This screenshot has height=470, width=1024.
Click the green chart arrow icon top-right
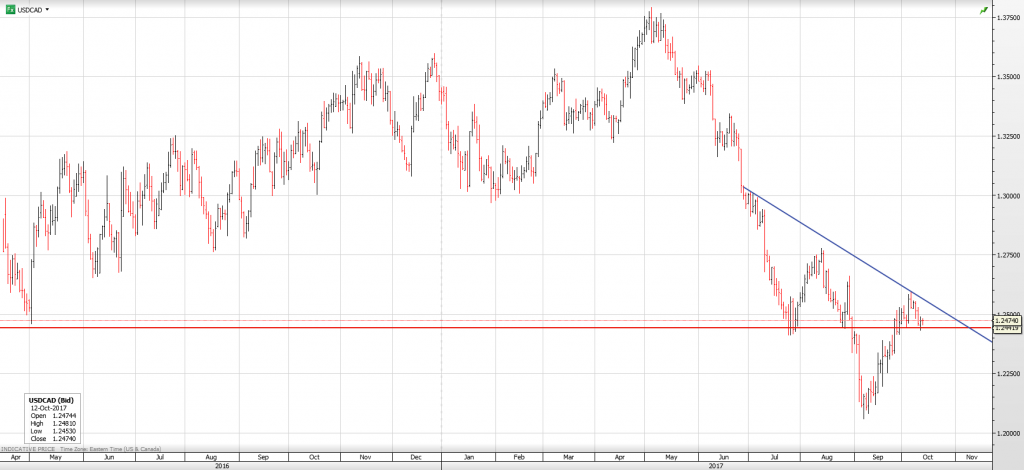click(983, 9)
